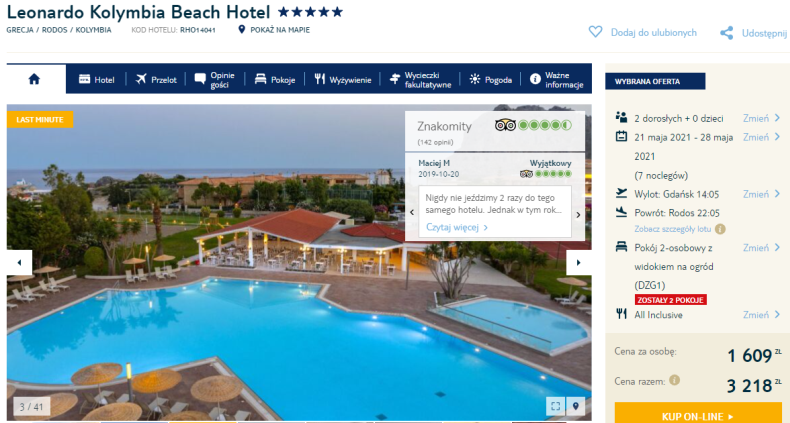Click the Udostępnij share icon

(726, 33)
